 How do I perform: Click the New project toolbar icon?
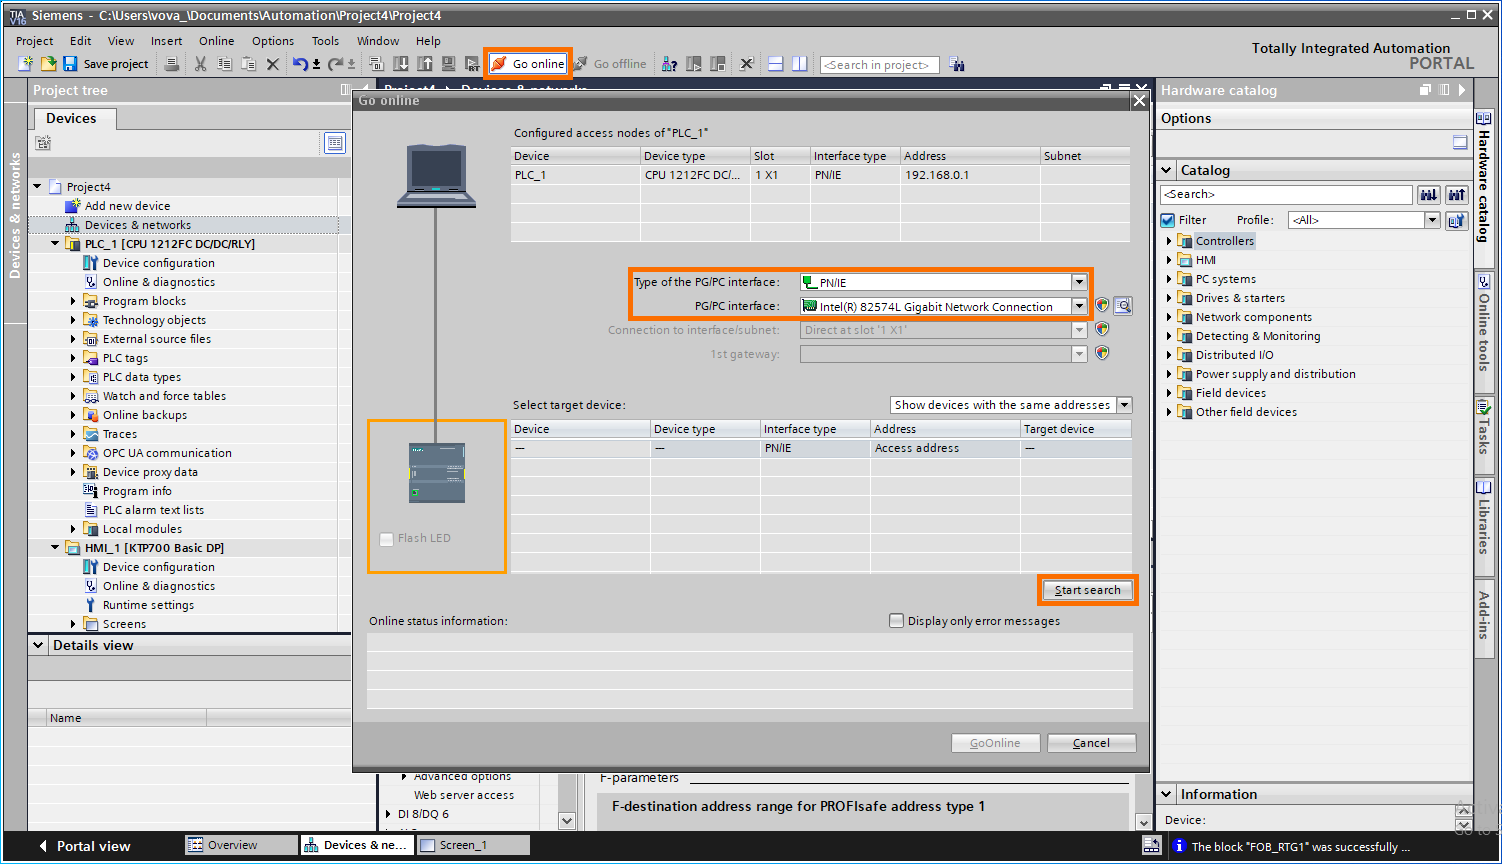pyautogui.click(x=26, y=64)
